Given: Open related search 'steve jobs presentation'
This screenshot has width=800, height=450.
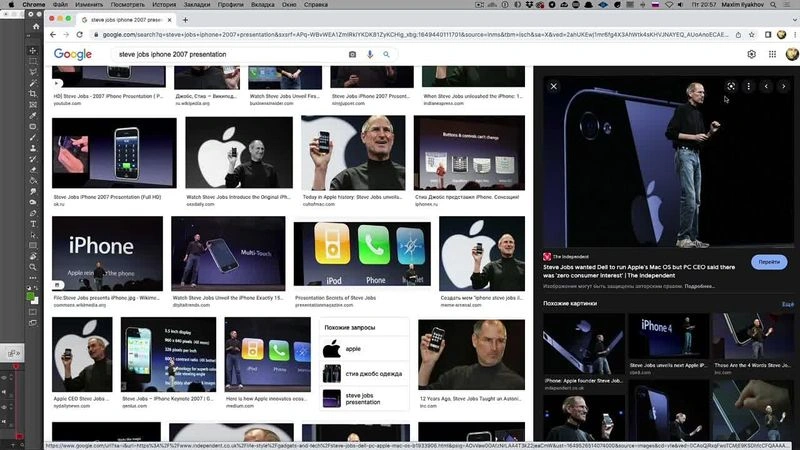Looking at the screenshot, I should (364, 398).
